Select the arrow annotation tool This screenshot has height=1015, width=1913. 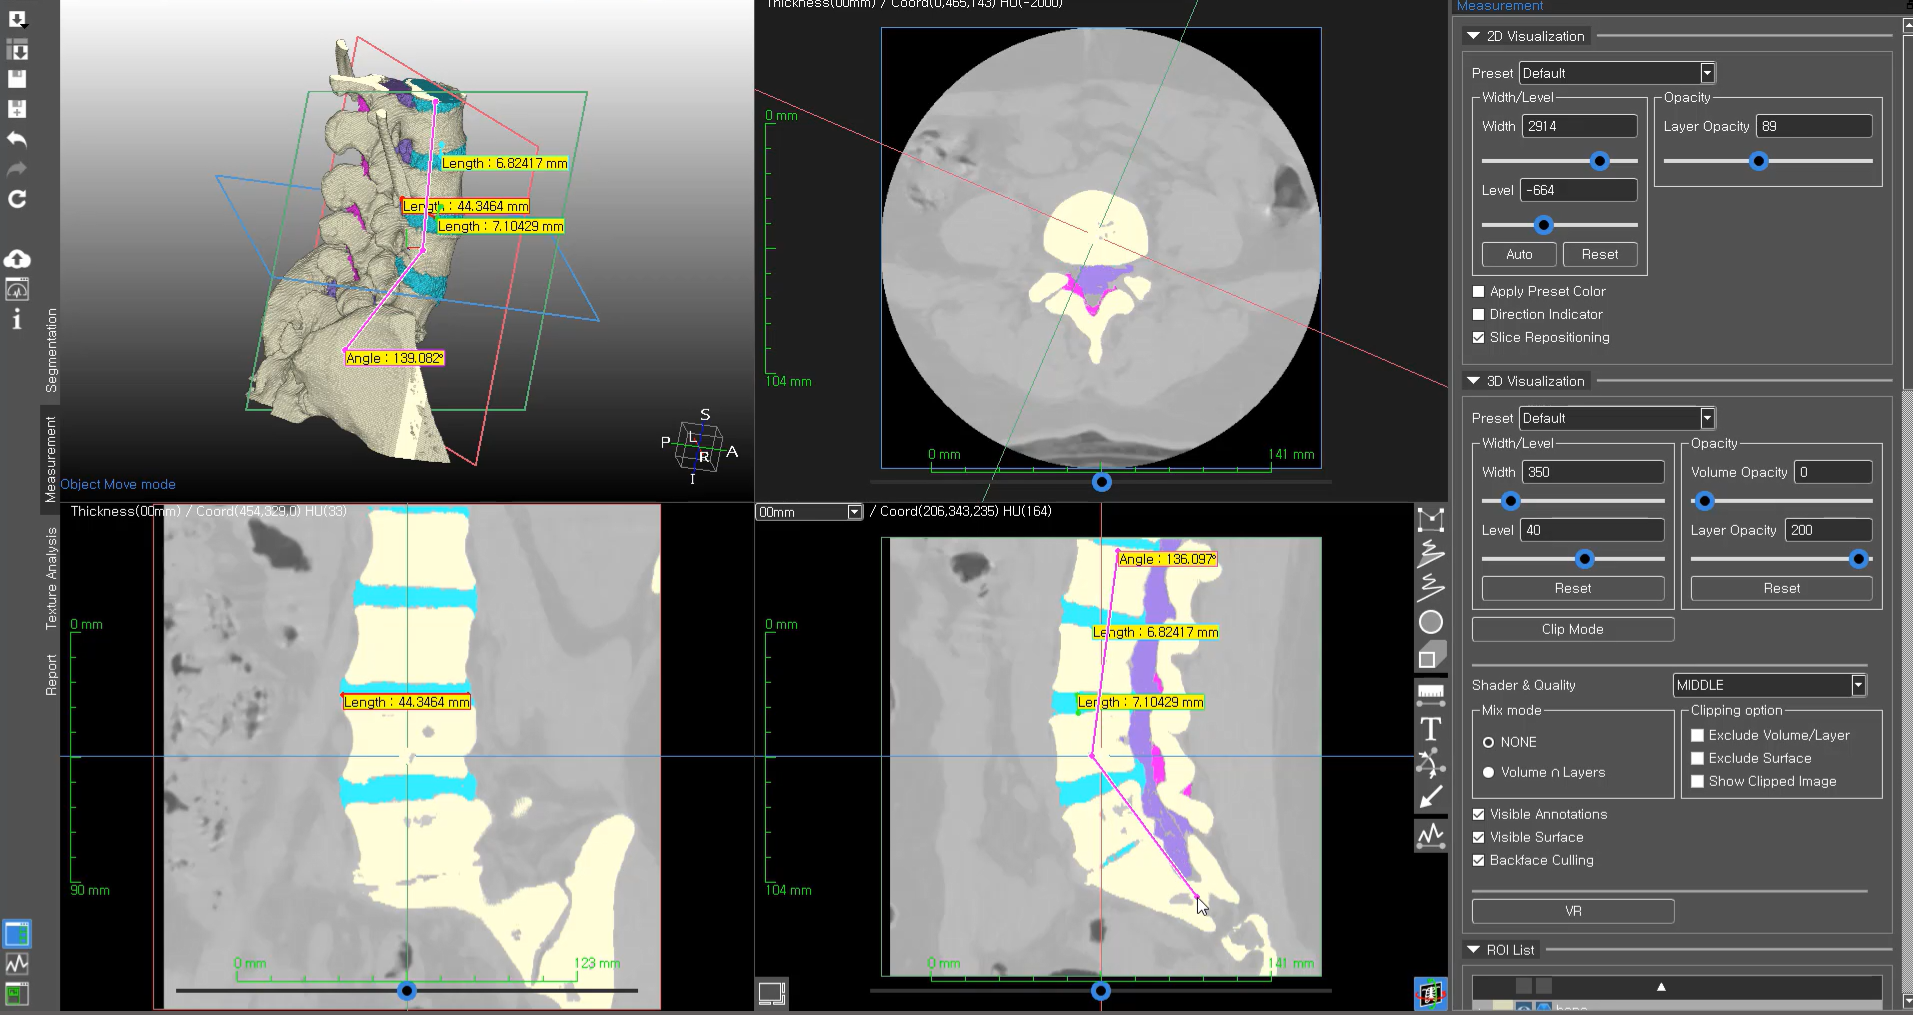[1431, 797]
